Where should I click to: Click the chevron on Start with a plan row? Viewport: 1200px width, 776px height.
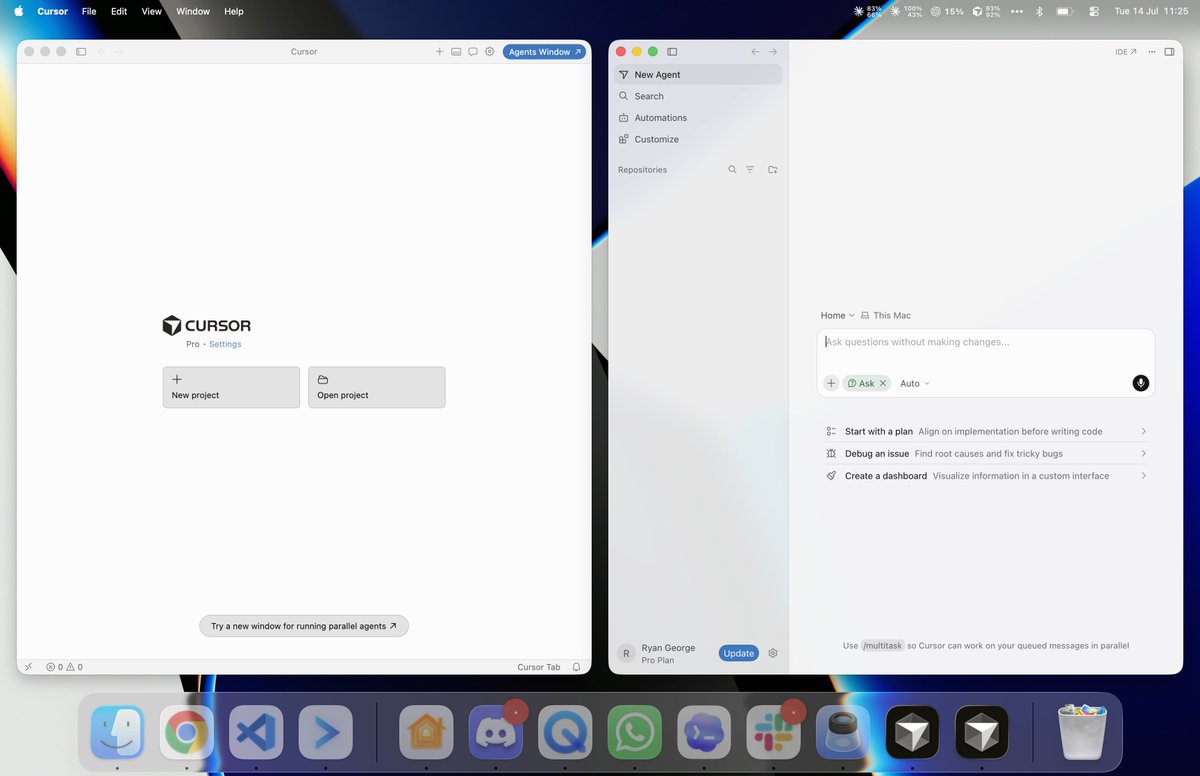pos(1143,432)
